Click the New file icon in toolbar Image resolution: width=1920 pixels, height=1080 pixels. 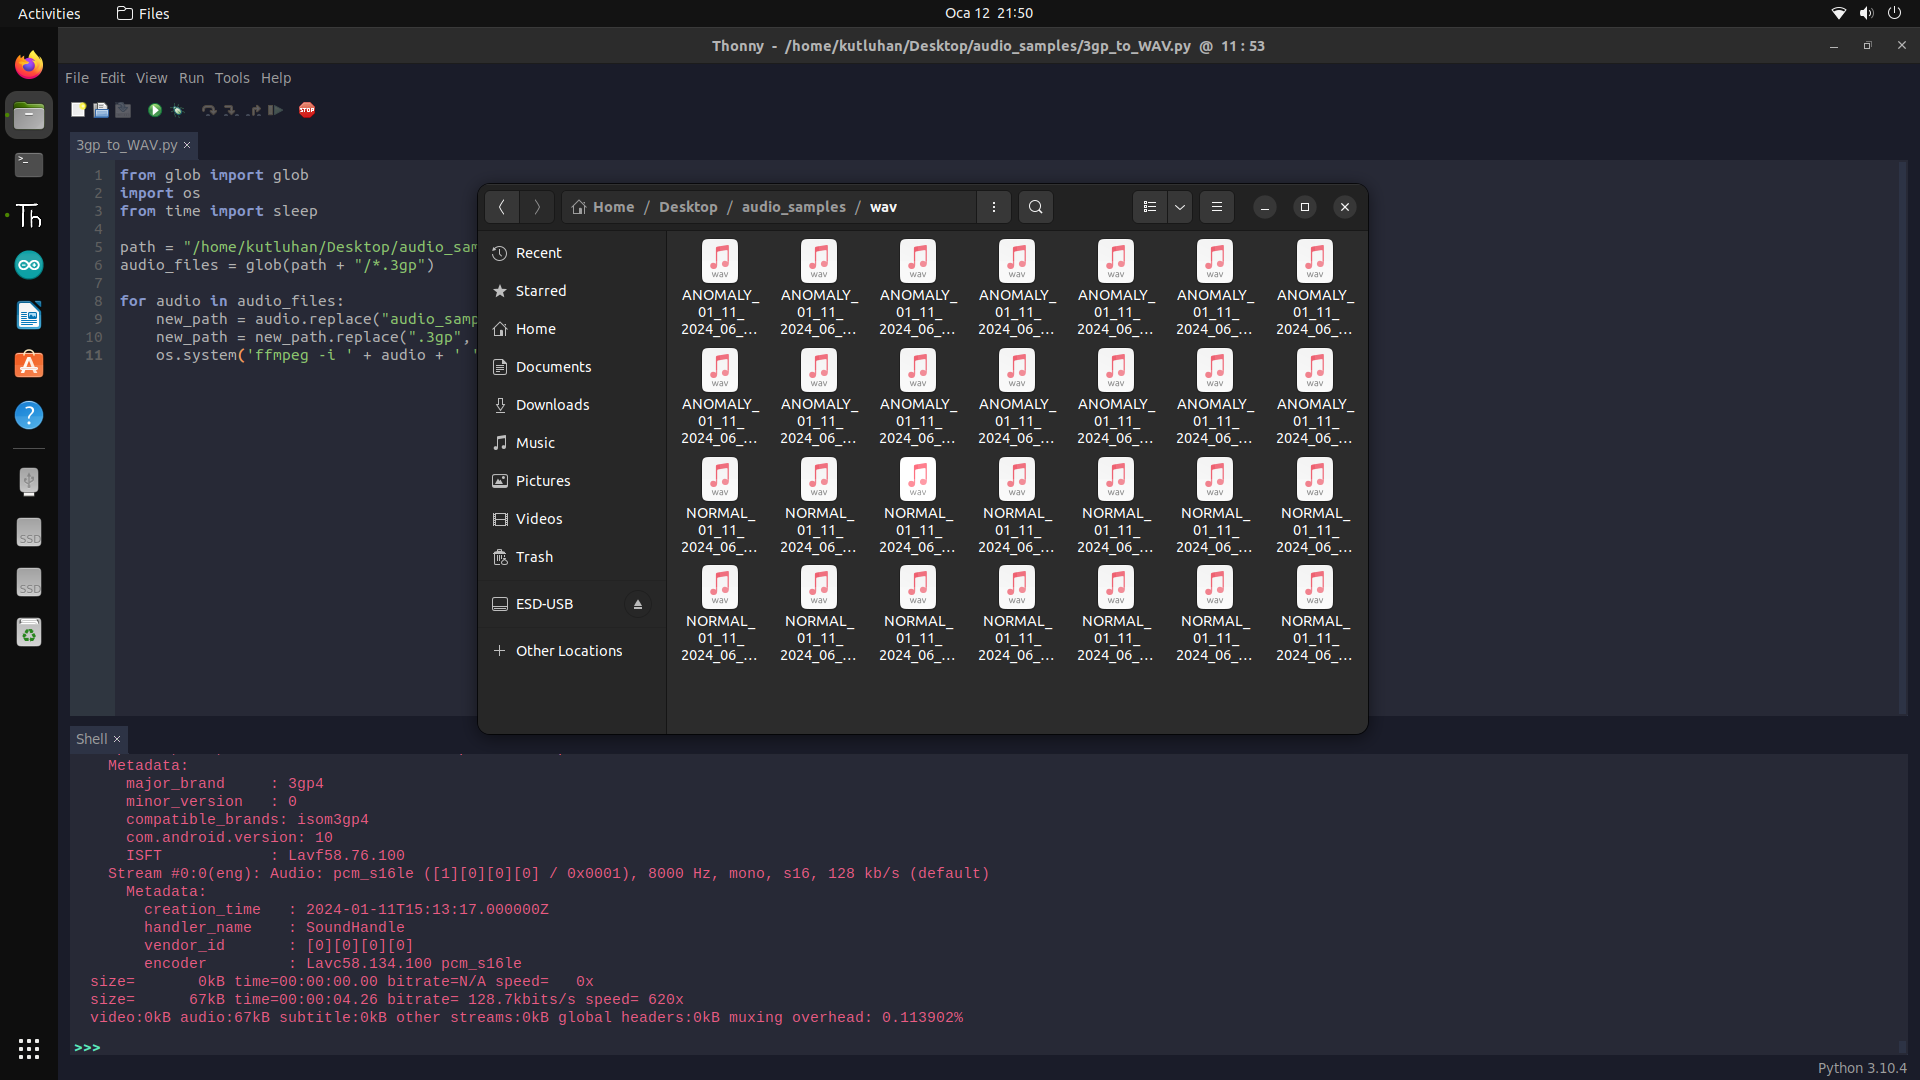pos(76,109)
